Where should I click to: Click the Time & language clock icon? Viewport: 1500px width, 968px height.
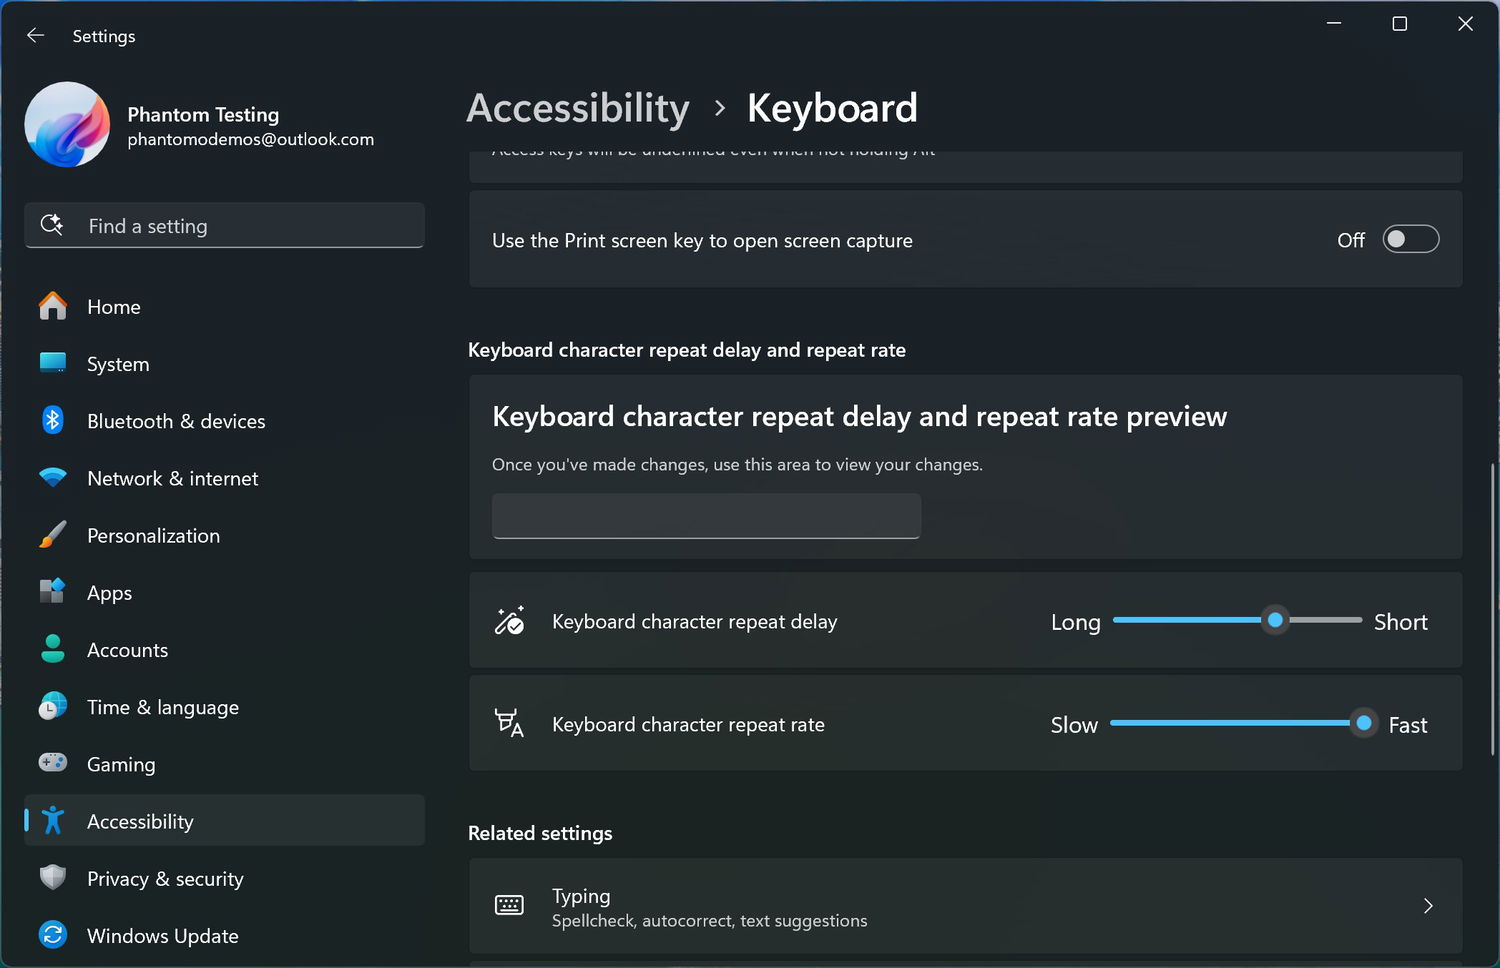53,707
